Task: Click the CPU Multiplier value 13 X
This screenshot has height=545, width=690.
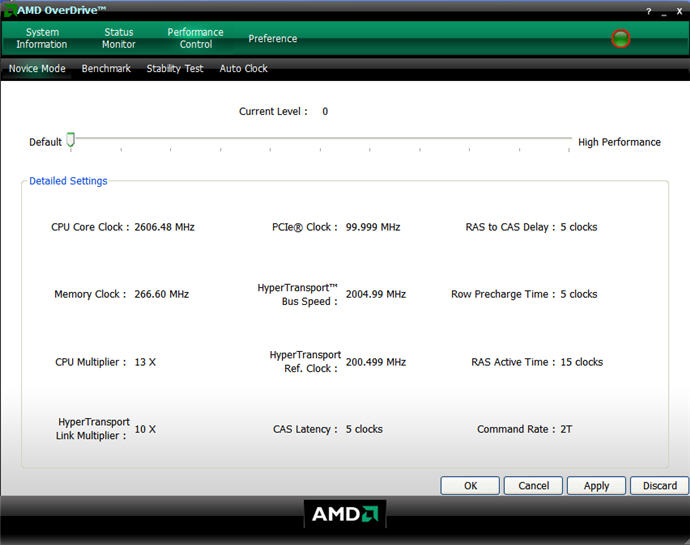Action: coord(145,362)
